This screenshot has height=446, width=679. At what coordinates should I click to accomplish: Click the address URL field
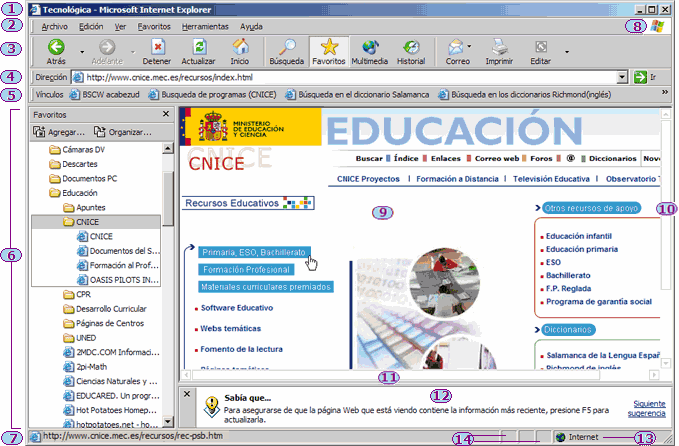pos(344,78)
